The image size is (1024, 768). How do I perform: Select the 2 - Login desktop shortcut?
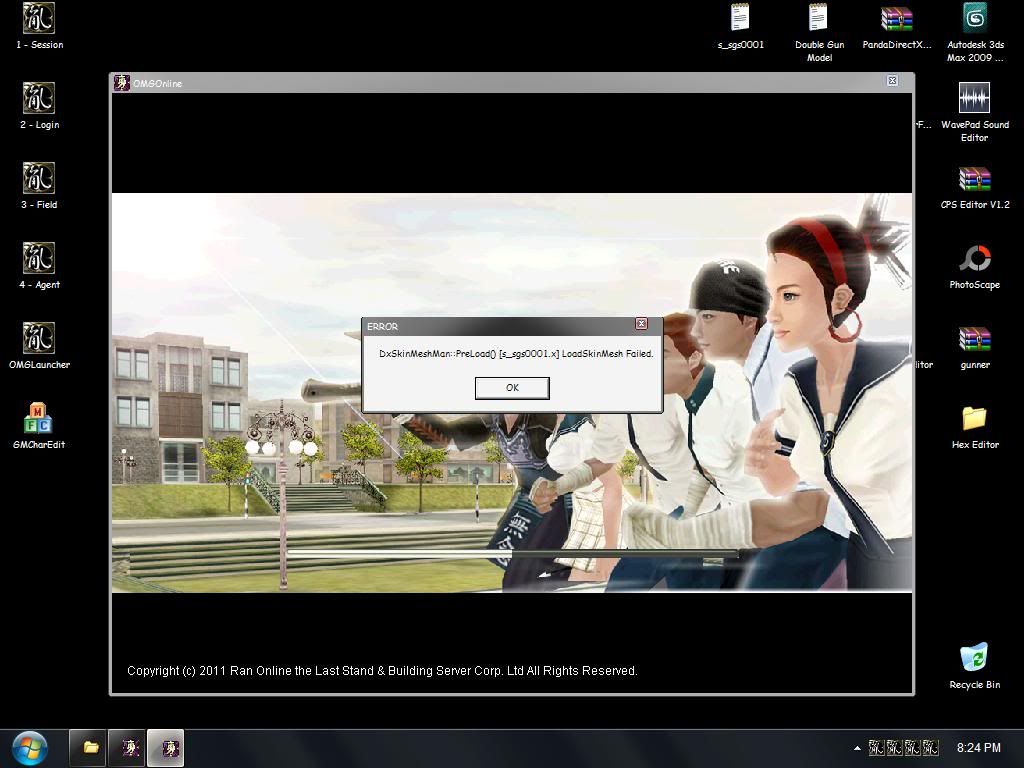[x=39, y=99]
